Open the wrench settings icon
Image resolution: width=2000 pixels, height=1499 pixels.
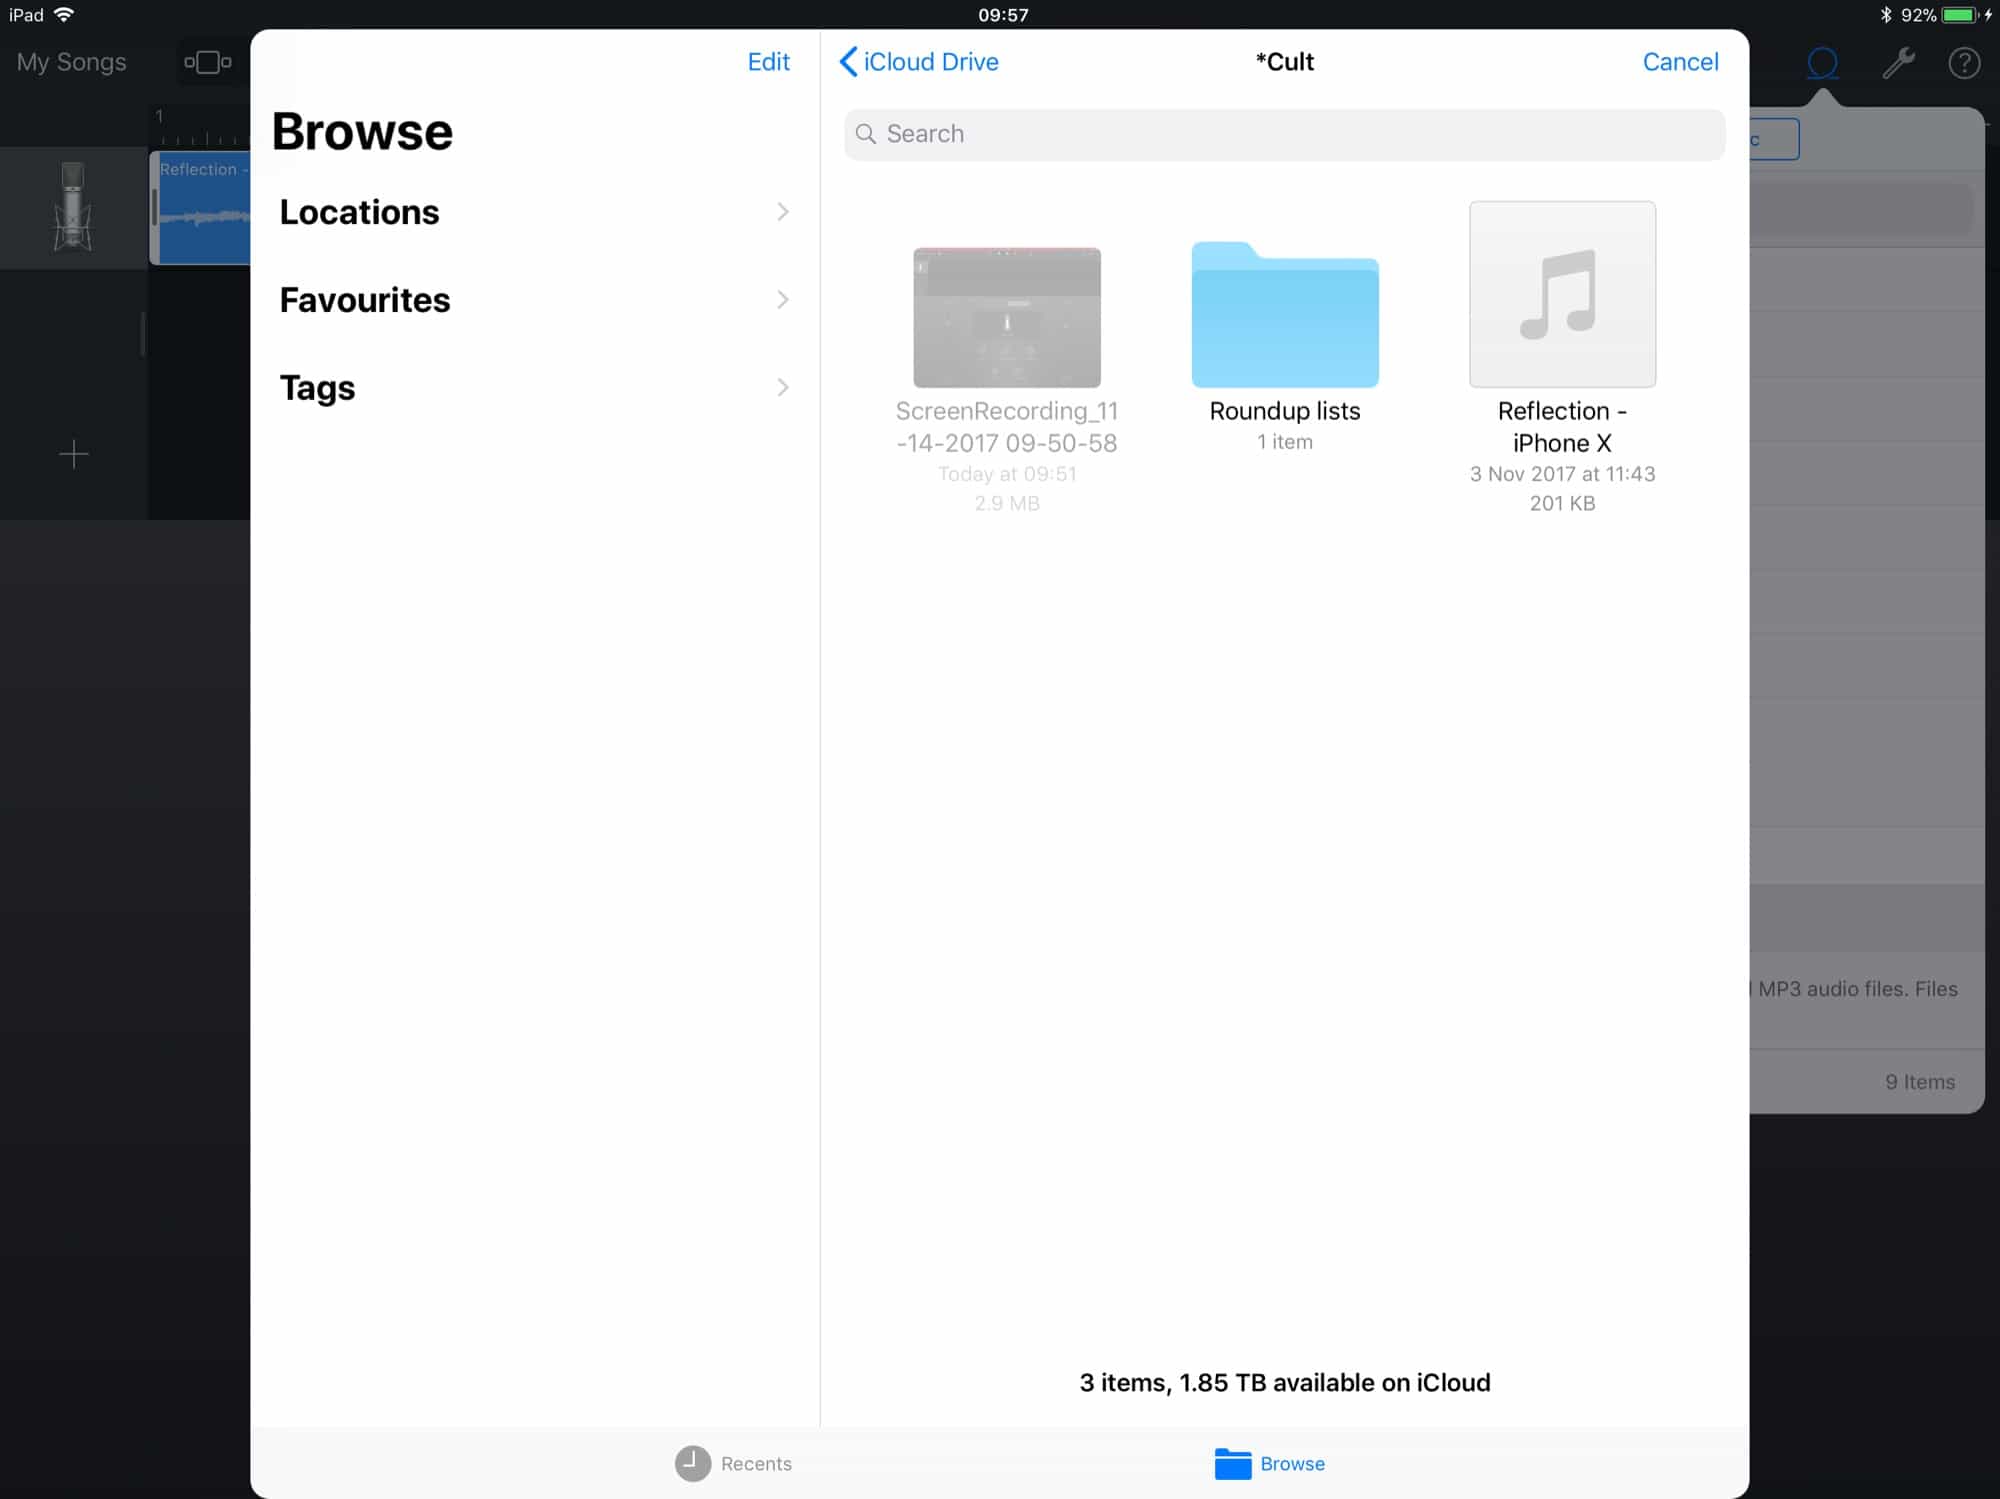1897,63
